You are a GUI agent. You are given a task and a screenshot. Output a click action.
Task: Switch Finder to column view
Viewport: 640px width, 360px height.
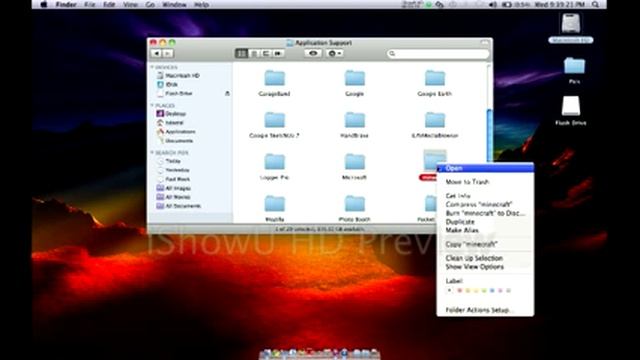(x=266, y=53)
